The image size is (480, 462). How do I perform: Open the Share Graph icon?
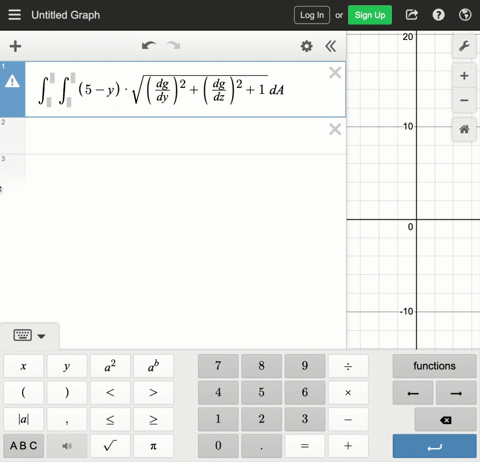coord(412,15)
